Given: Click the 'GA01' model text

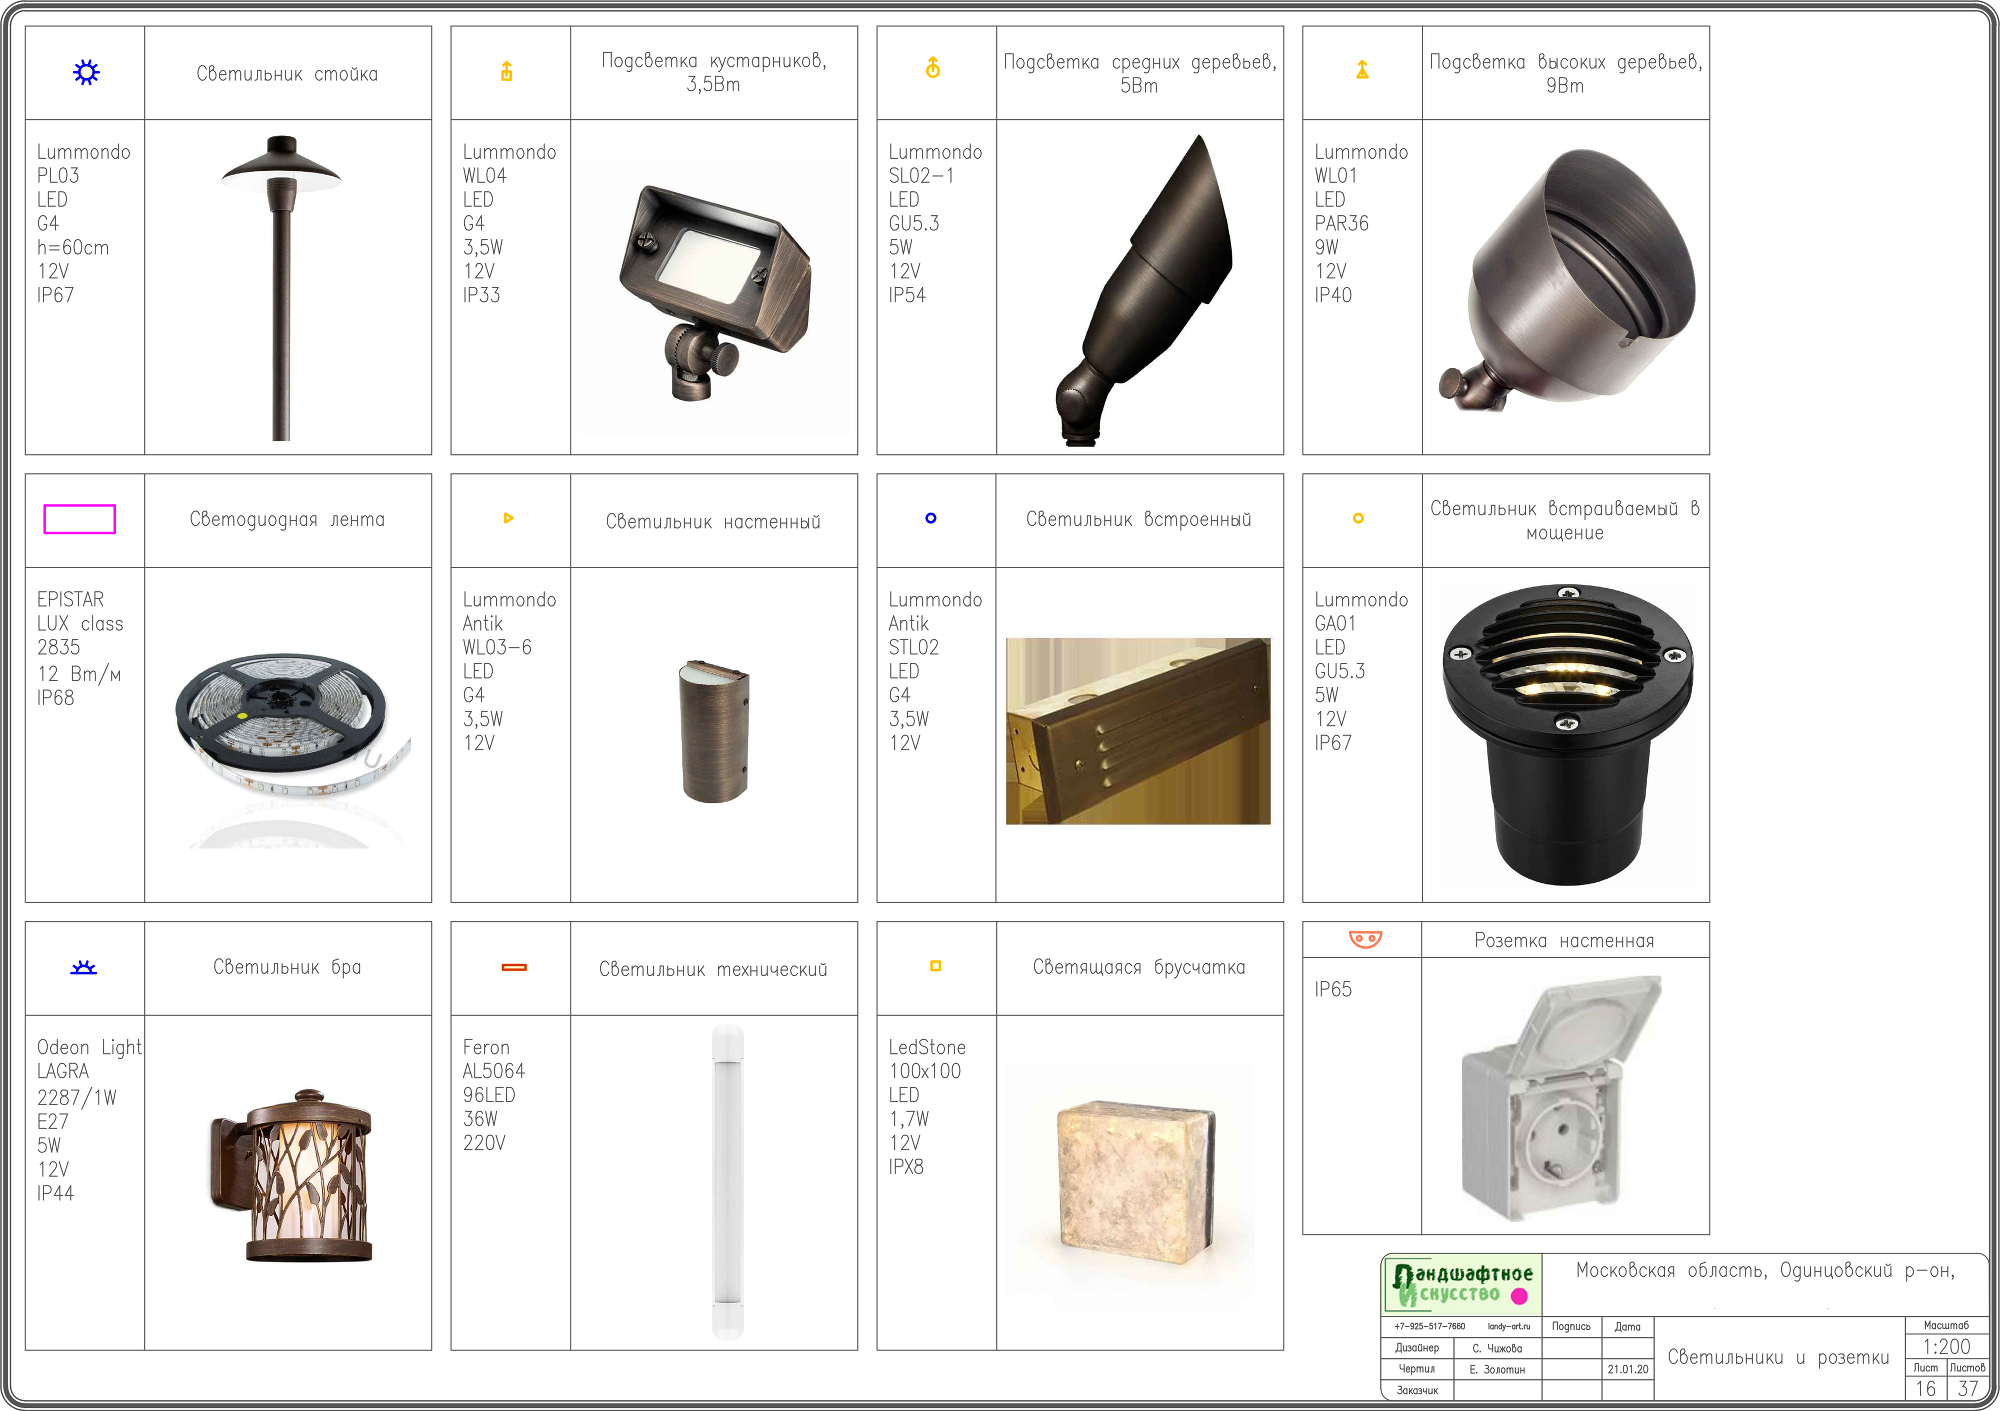Looking at the screenshot, I should click(1335, 623).
